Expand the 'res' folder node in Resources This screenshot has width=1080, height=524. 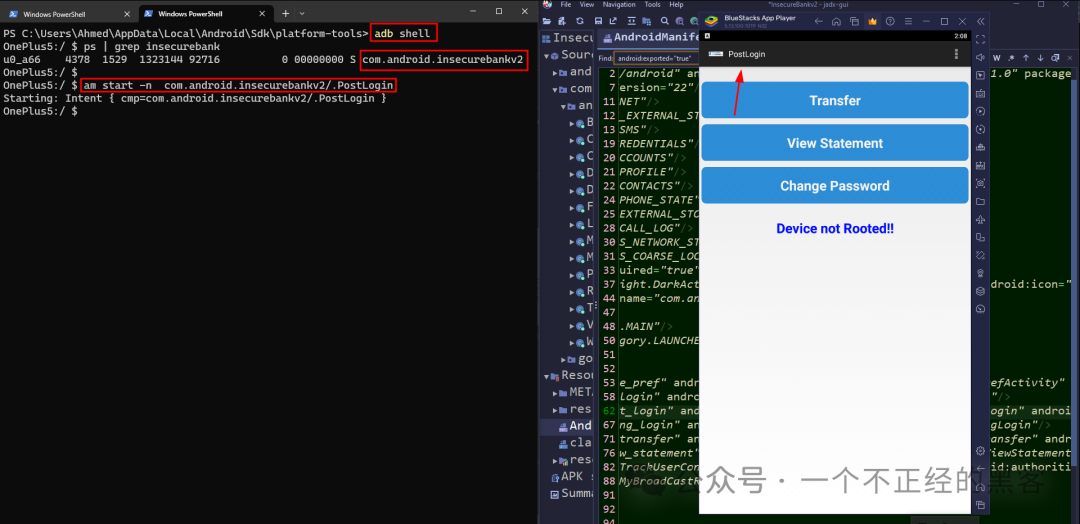554,410
